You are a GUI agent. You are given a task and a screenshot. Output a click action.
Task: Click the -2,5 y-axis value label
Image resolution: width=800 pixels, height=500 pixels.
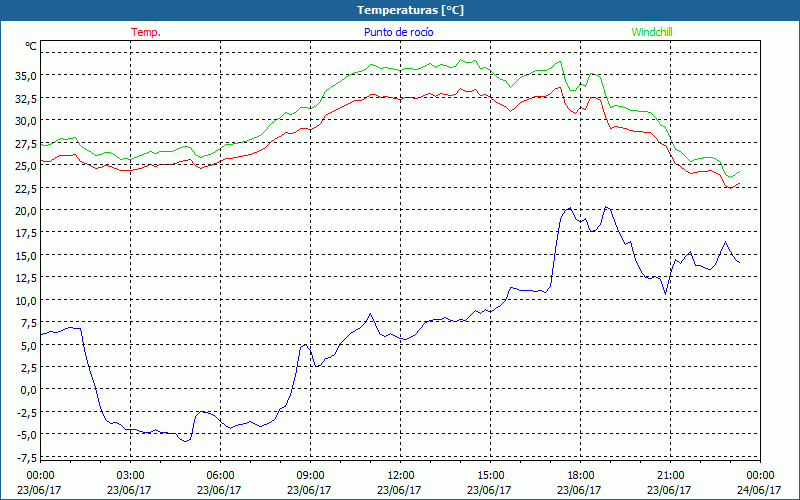25,413
